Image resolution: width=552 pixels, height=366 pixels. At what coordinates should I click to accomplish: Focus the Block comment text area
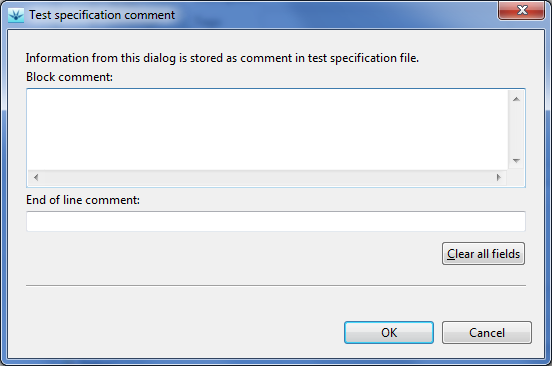[268, 130]
